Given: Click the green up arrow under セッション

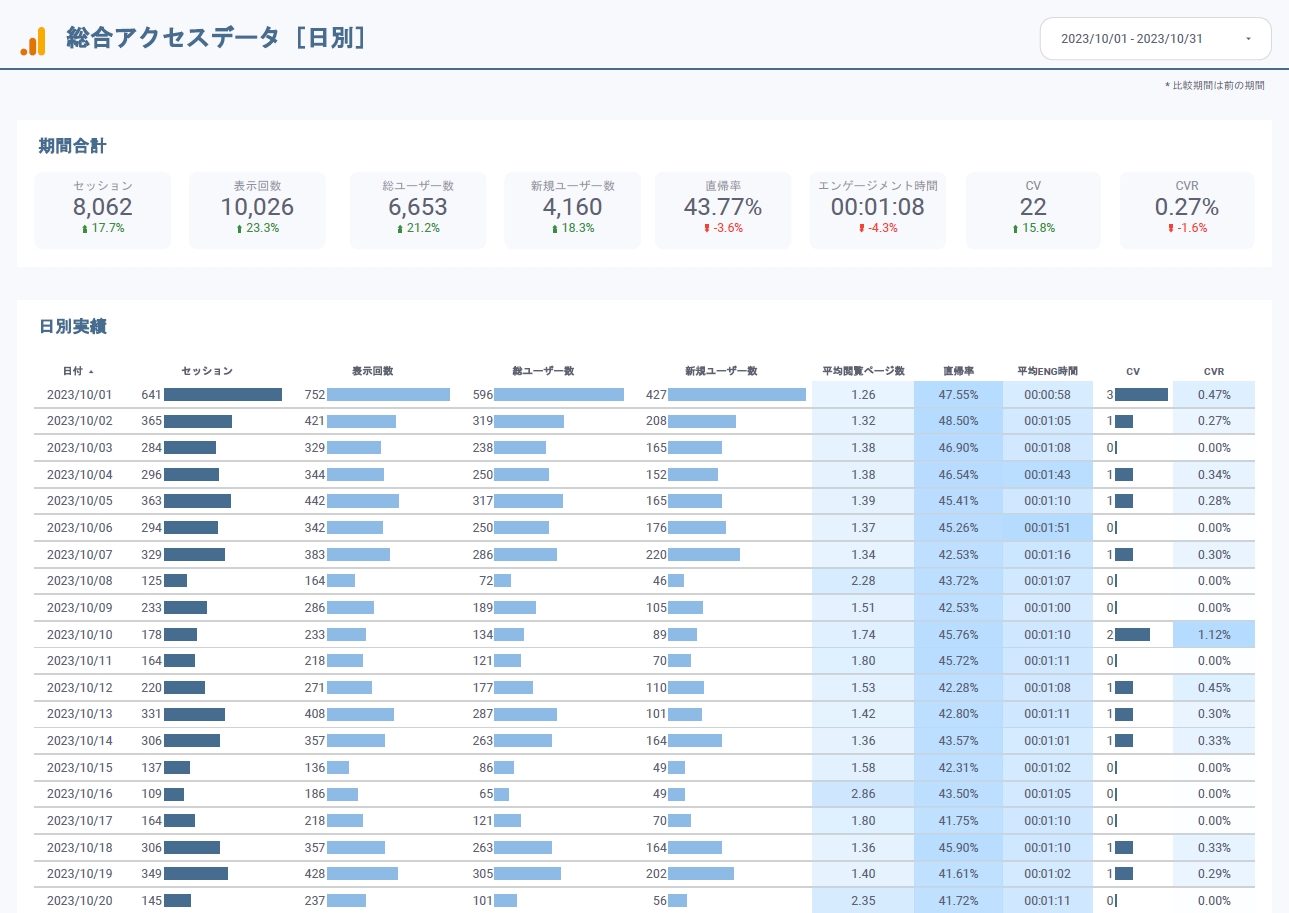Looking at the screenshot, I should point(85,229).
